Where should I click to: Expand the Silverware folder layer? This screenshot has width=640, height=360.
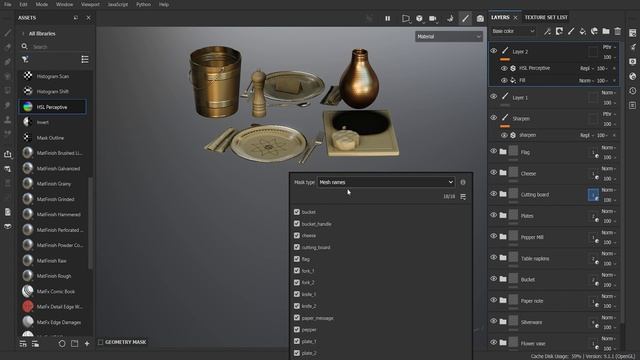503,322
